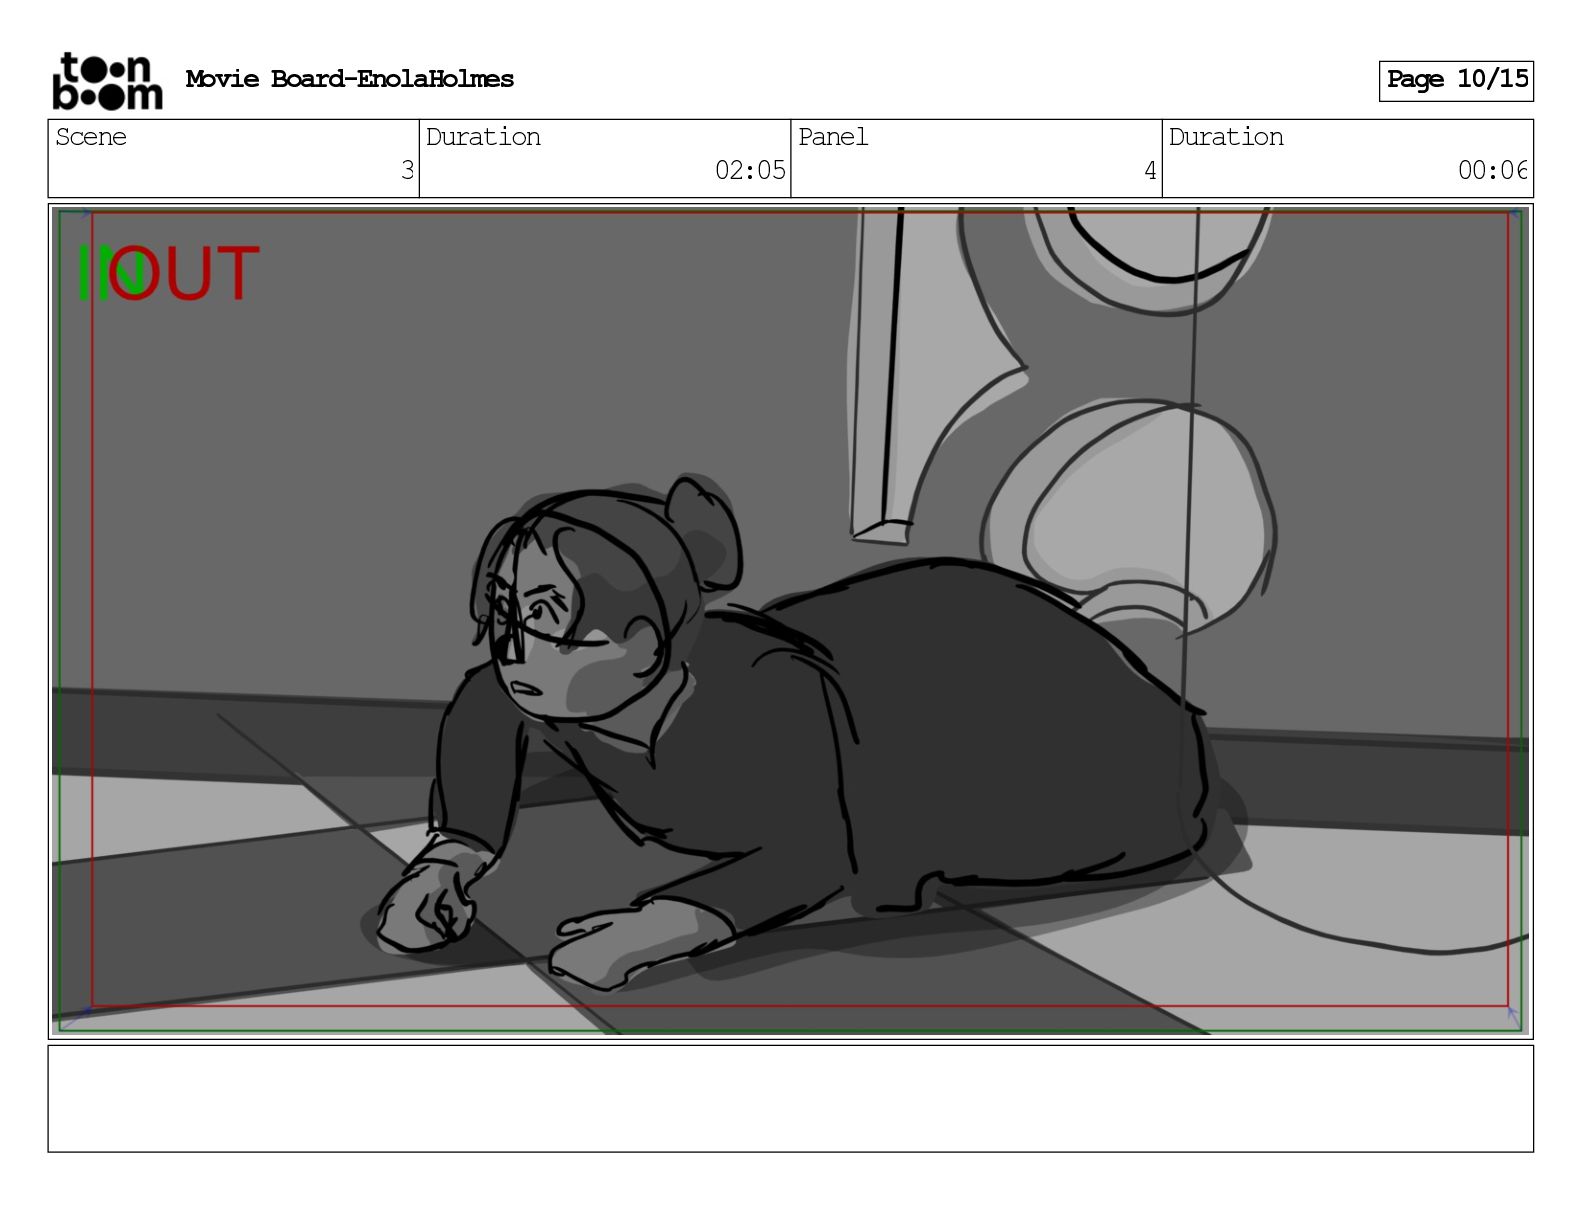Open the storyboard panel drawing of the crawling woman
Viewport: 1584px width, 1224px height.
click(790, 621)
